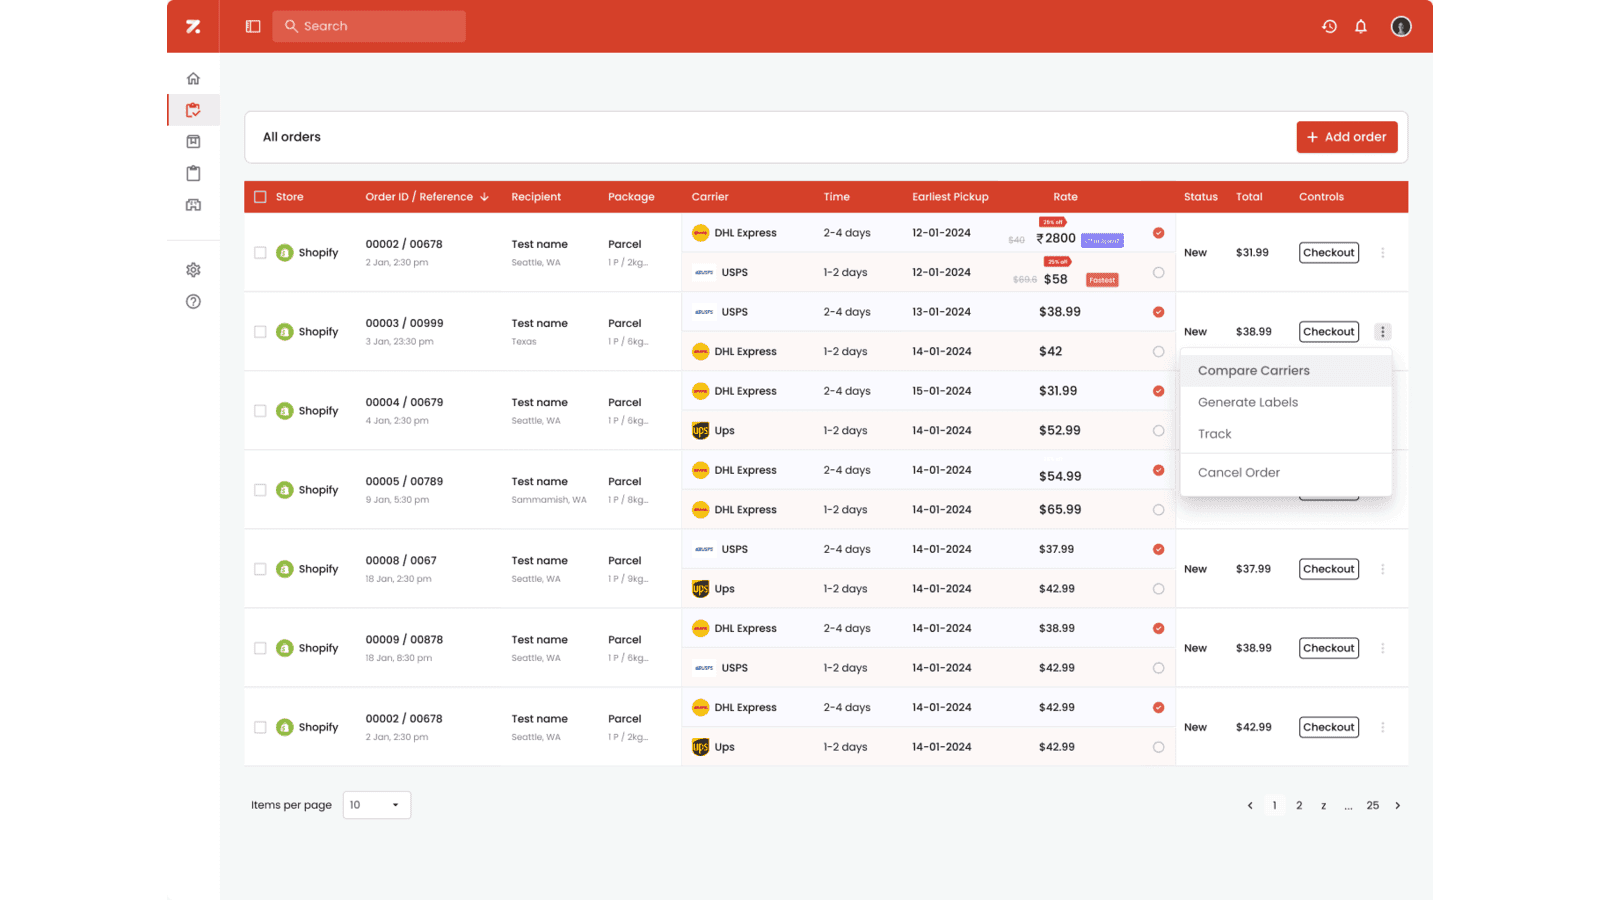Select the USPS $58 rate radio button
Image resolution: width=1600 pixels, height=900 pixels.
1159,271
